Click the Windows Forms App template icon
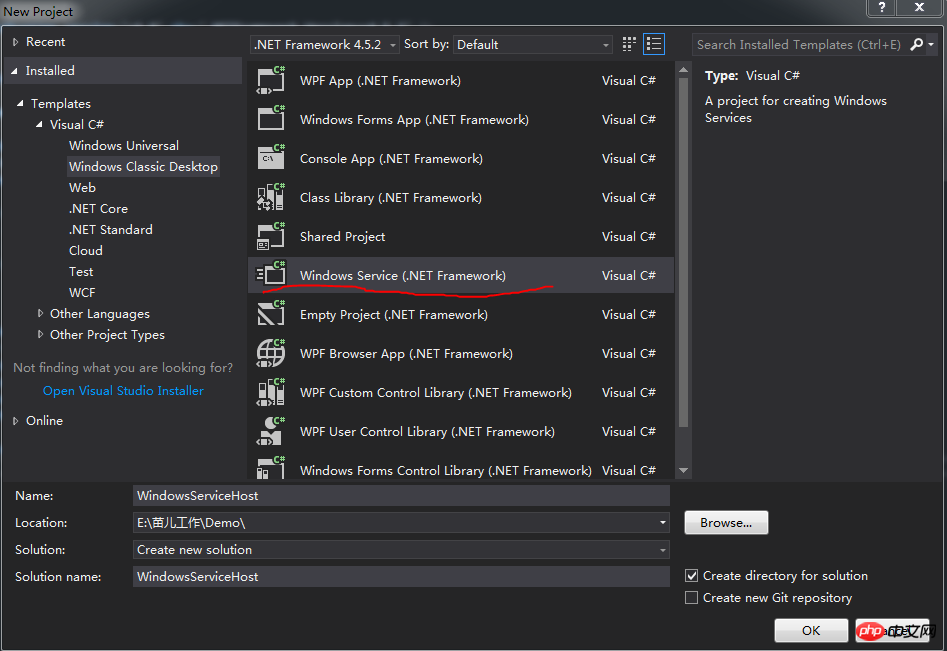The height and width of the screenshot is (651, 947). point(271,119)
